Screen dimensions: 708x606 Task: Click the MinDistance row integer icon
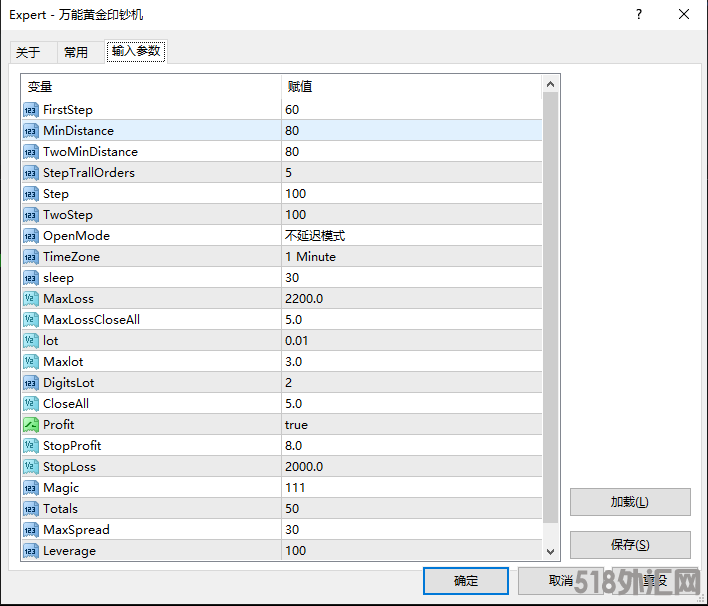pyautogui.click(x=31, y=131)
